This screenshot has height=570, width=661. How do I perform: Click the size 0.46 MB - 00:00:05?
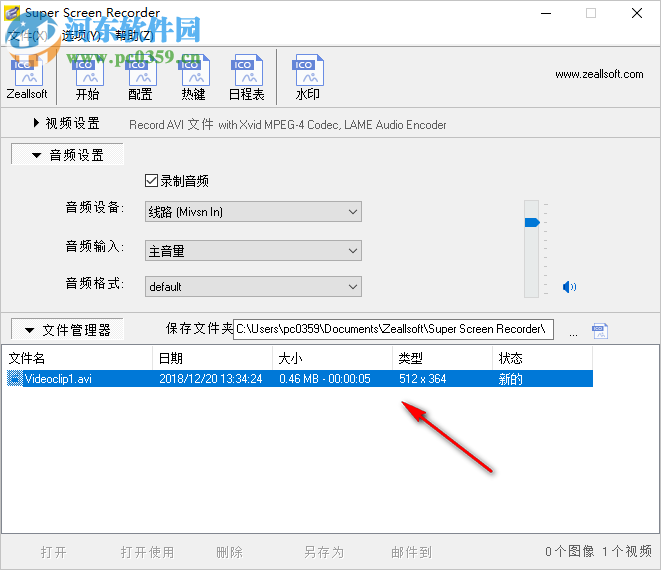[x=325, y=379]
